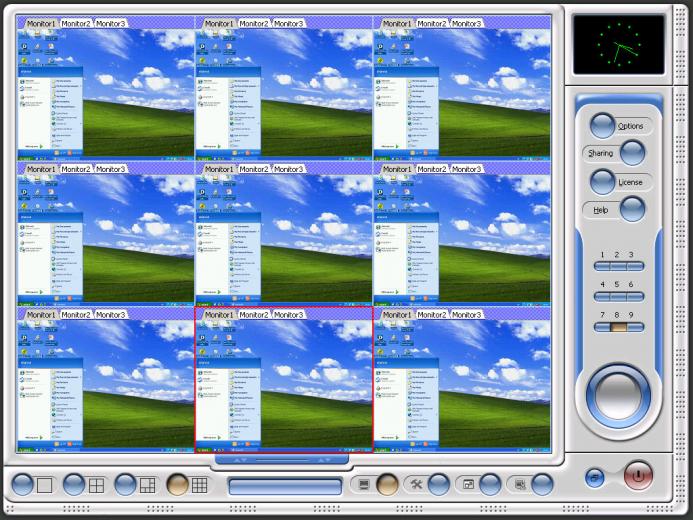
Task: Select the top-left remote desktop thumbnail
Action: pyautogui.click(x=106, y=94)
